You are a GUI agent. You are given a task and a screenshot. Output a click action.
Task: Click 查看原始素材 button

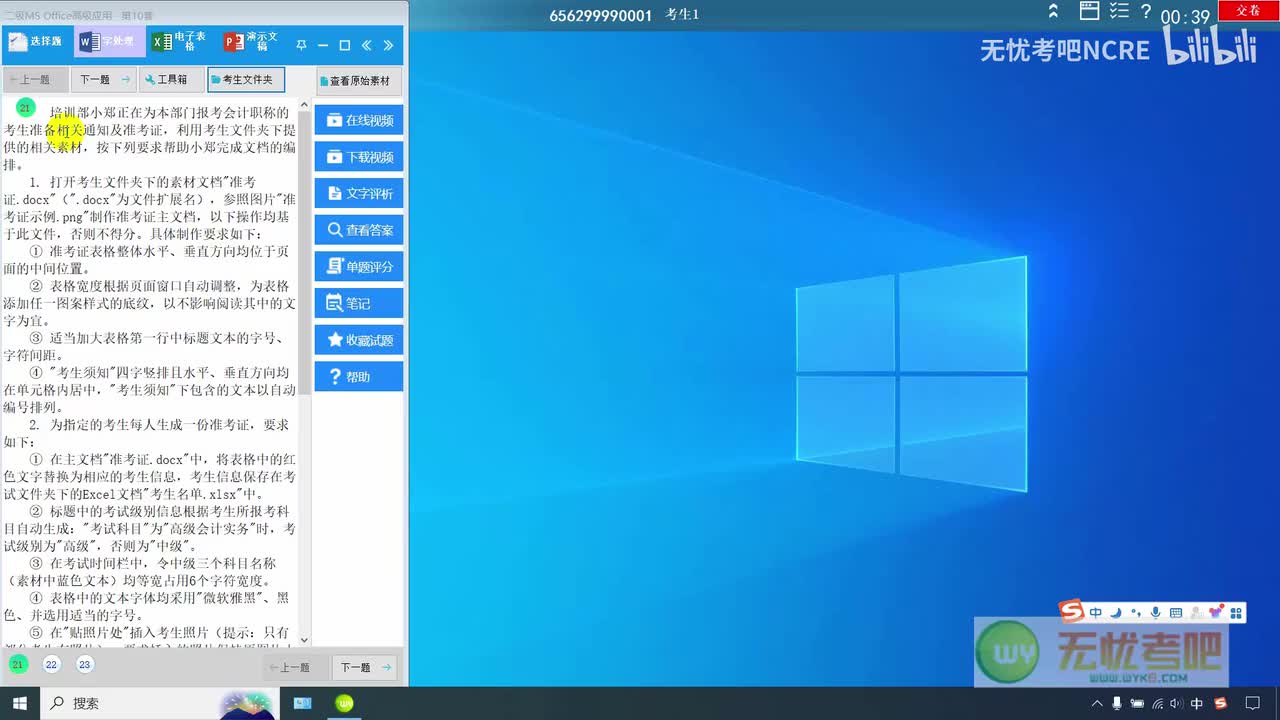point(359,81)
